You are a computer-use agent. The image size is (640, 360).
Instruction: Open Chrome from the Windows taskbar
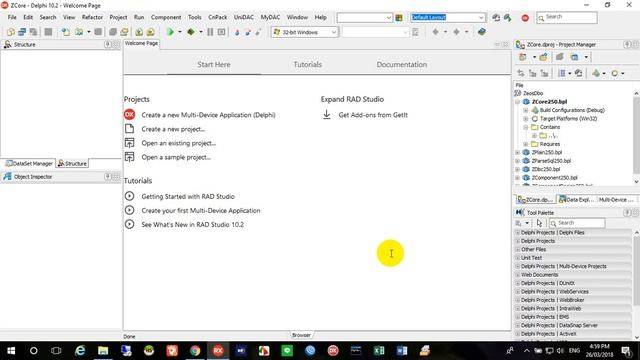pyautogui.click(x=195, y=350)
